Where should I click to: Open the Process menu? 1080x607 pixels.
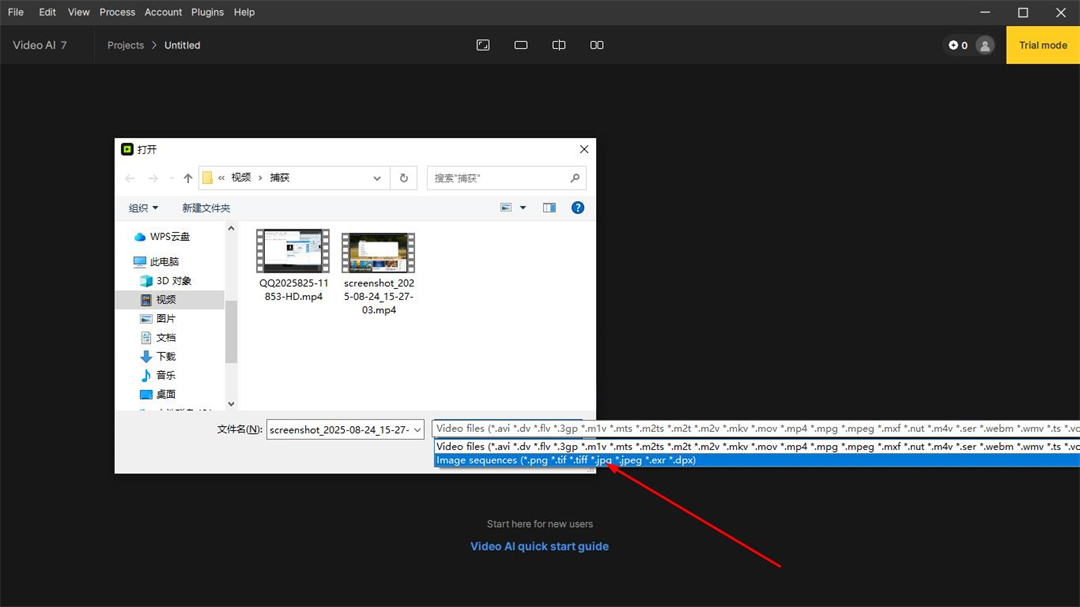(117, 12)
